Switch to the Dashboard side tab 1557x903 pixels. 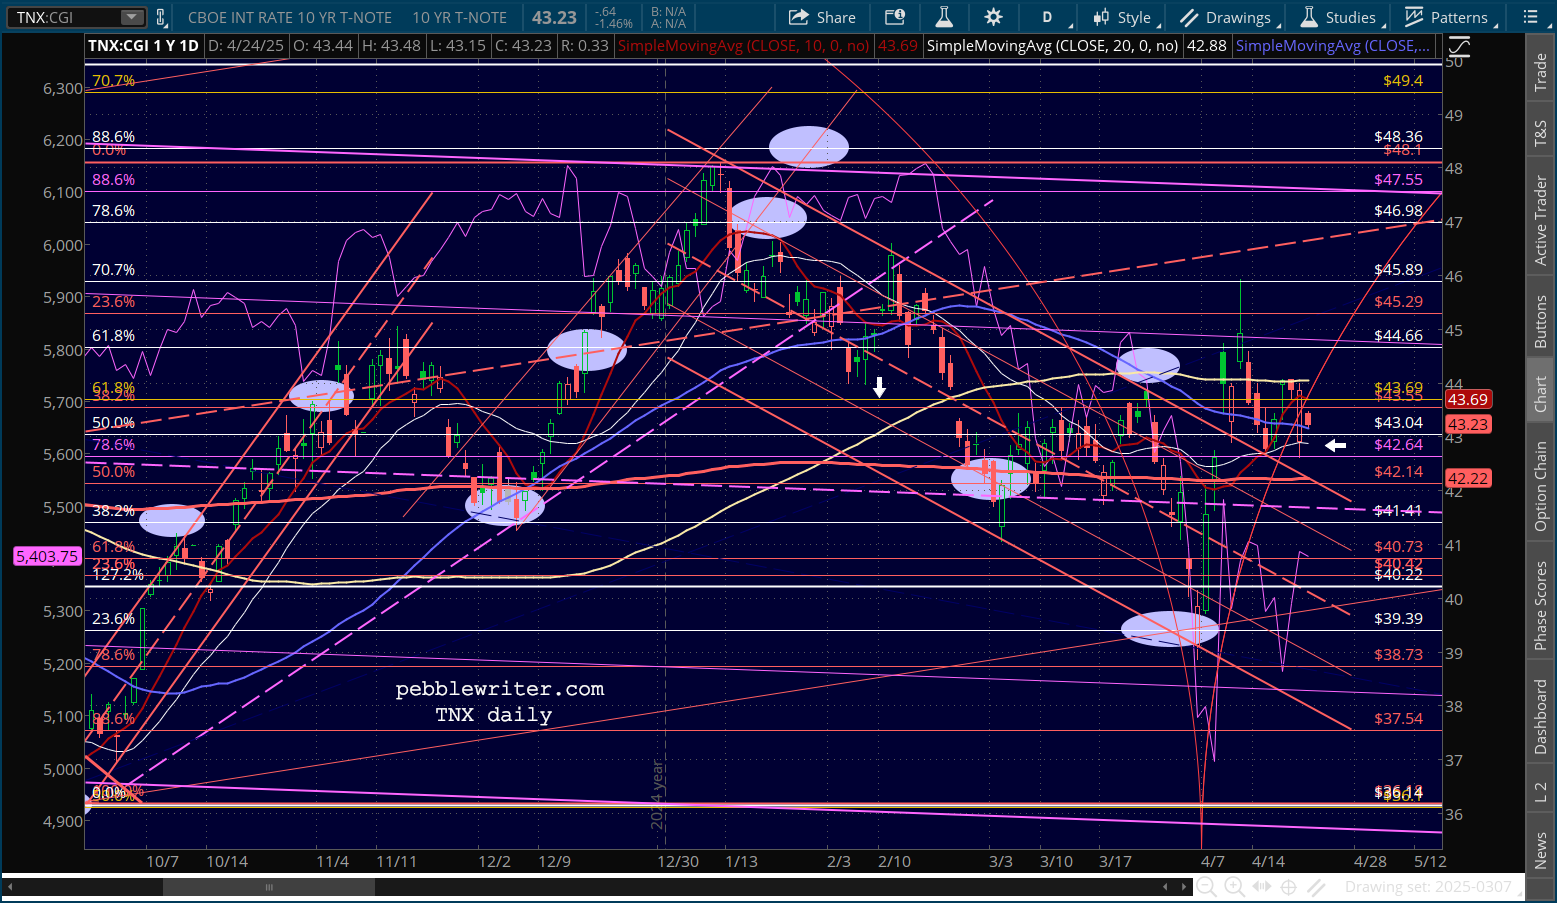click(1541, 716)
